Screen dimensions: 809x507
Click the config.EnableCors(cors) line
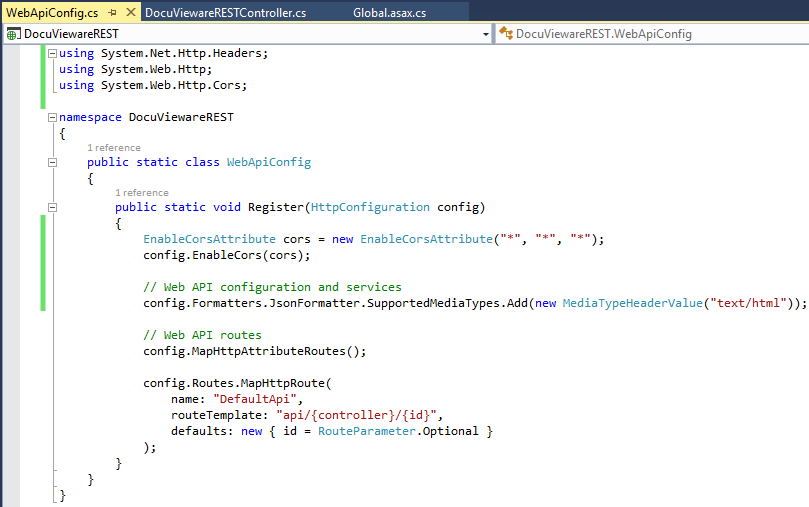coord(227,255)
